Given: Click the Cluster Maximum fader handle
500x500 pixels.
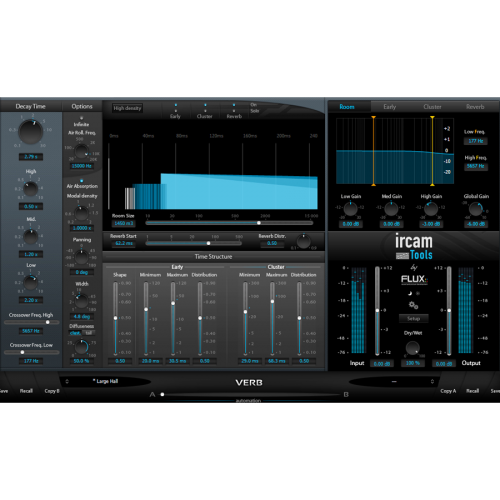Looking at the screenshot, I should coord(272,301).
